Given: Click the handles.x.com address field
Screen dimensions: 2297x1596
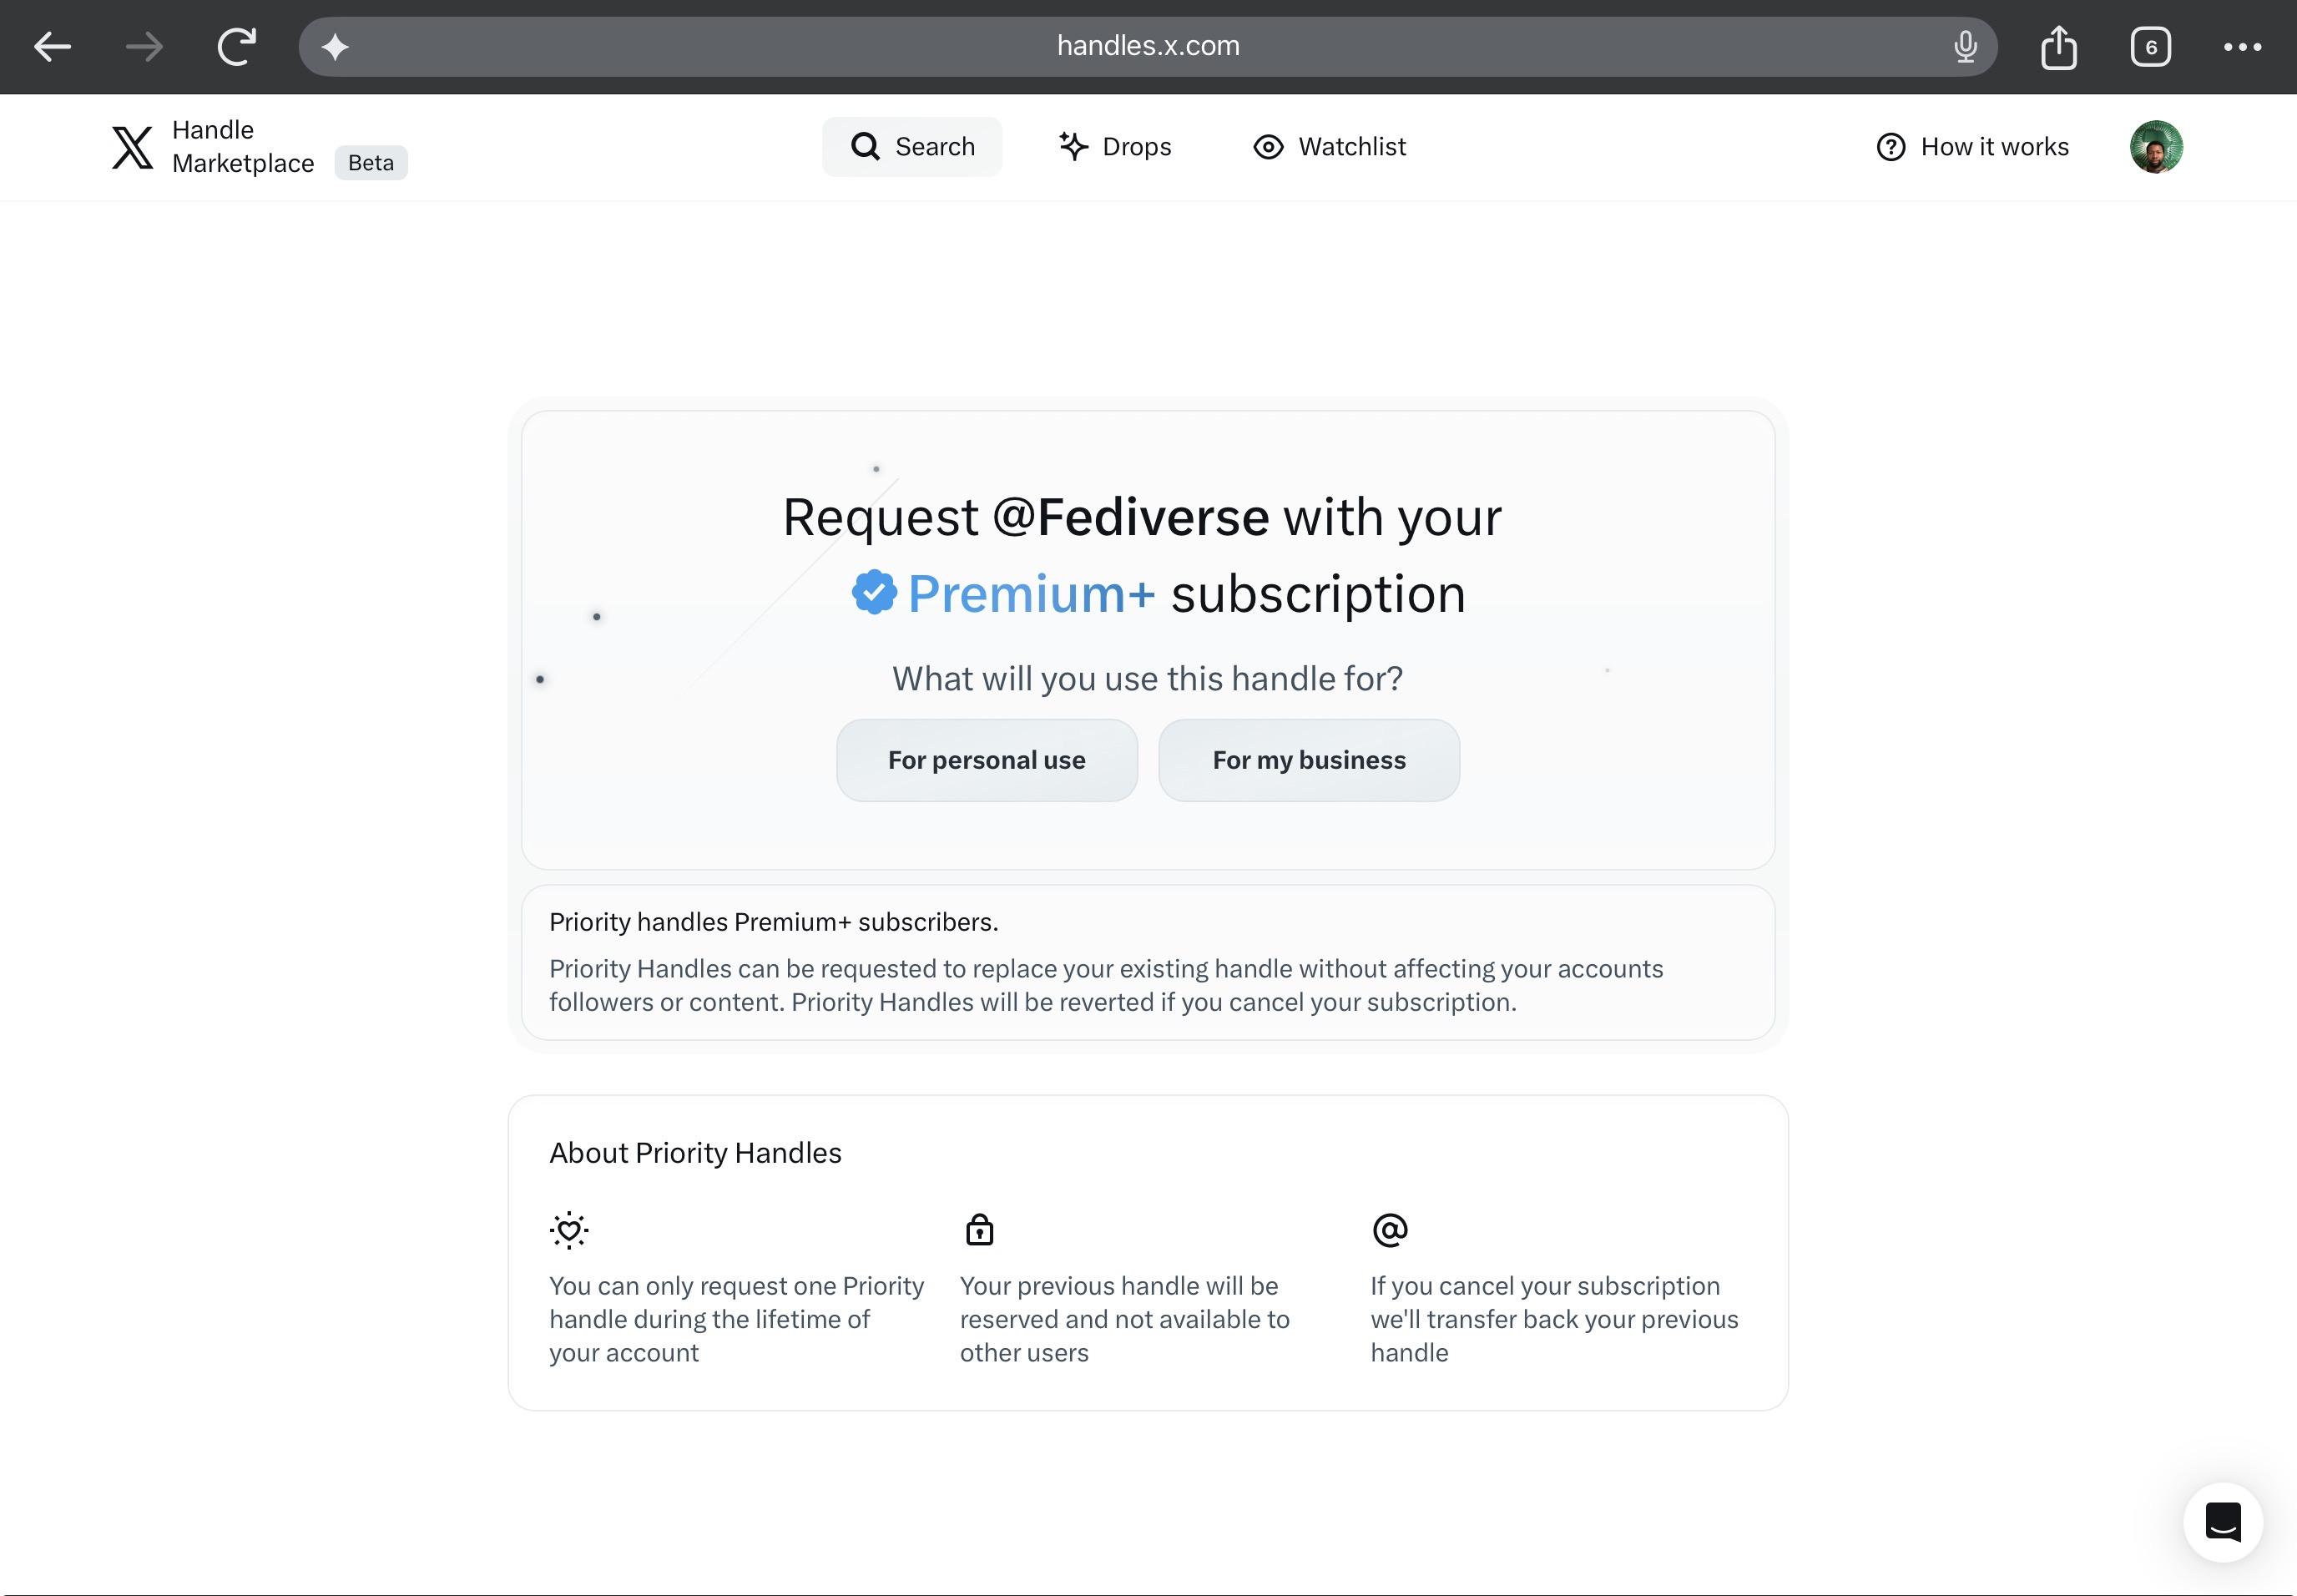Looking at the screenshot, I should click(x=1147, y=46).
